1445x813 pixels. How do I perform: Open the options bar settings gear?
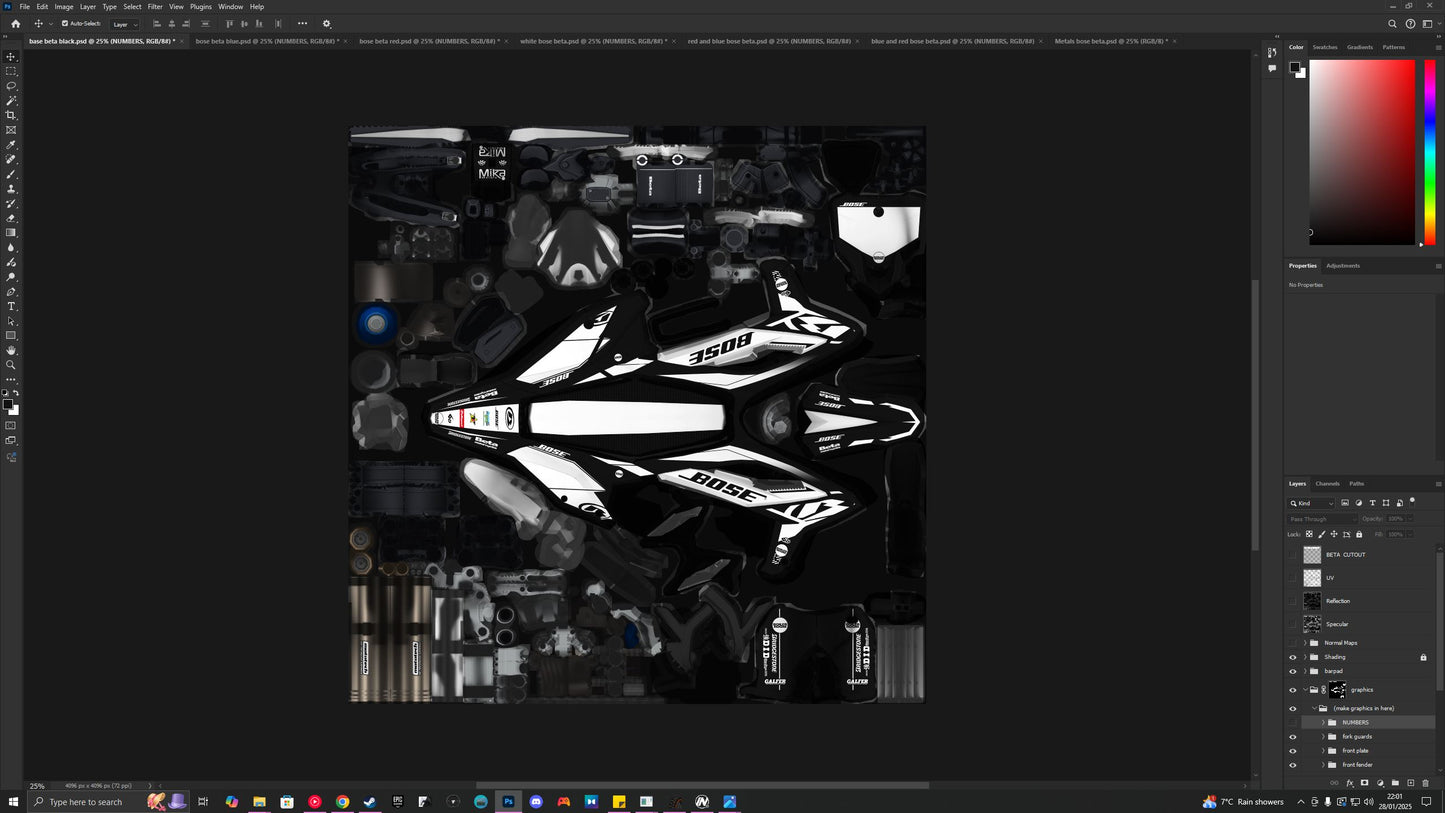pos(326,24)
